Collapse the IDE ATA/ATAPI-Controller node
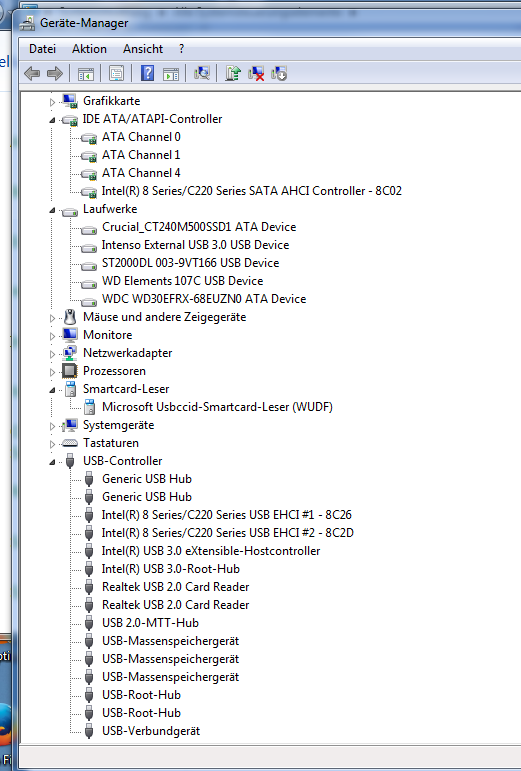Screen dimensions: 521x771 click(x=52, y=120)
